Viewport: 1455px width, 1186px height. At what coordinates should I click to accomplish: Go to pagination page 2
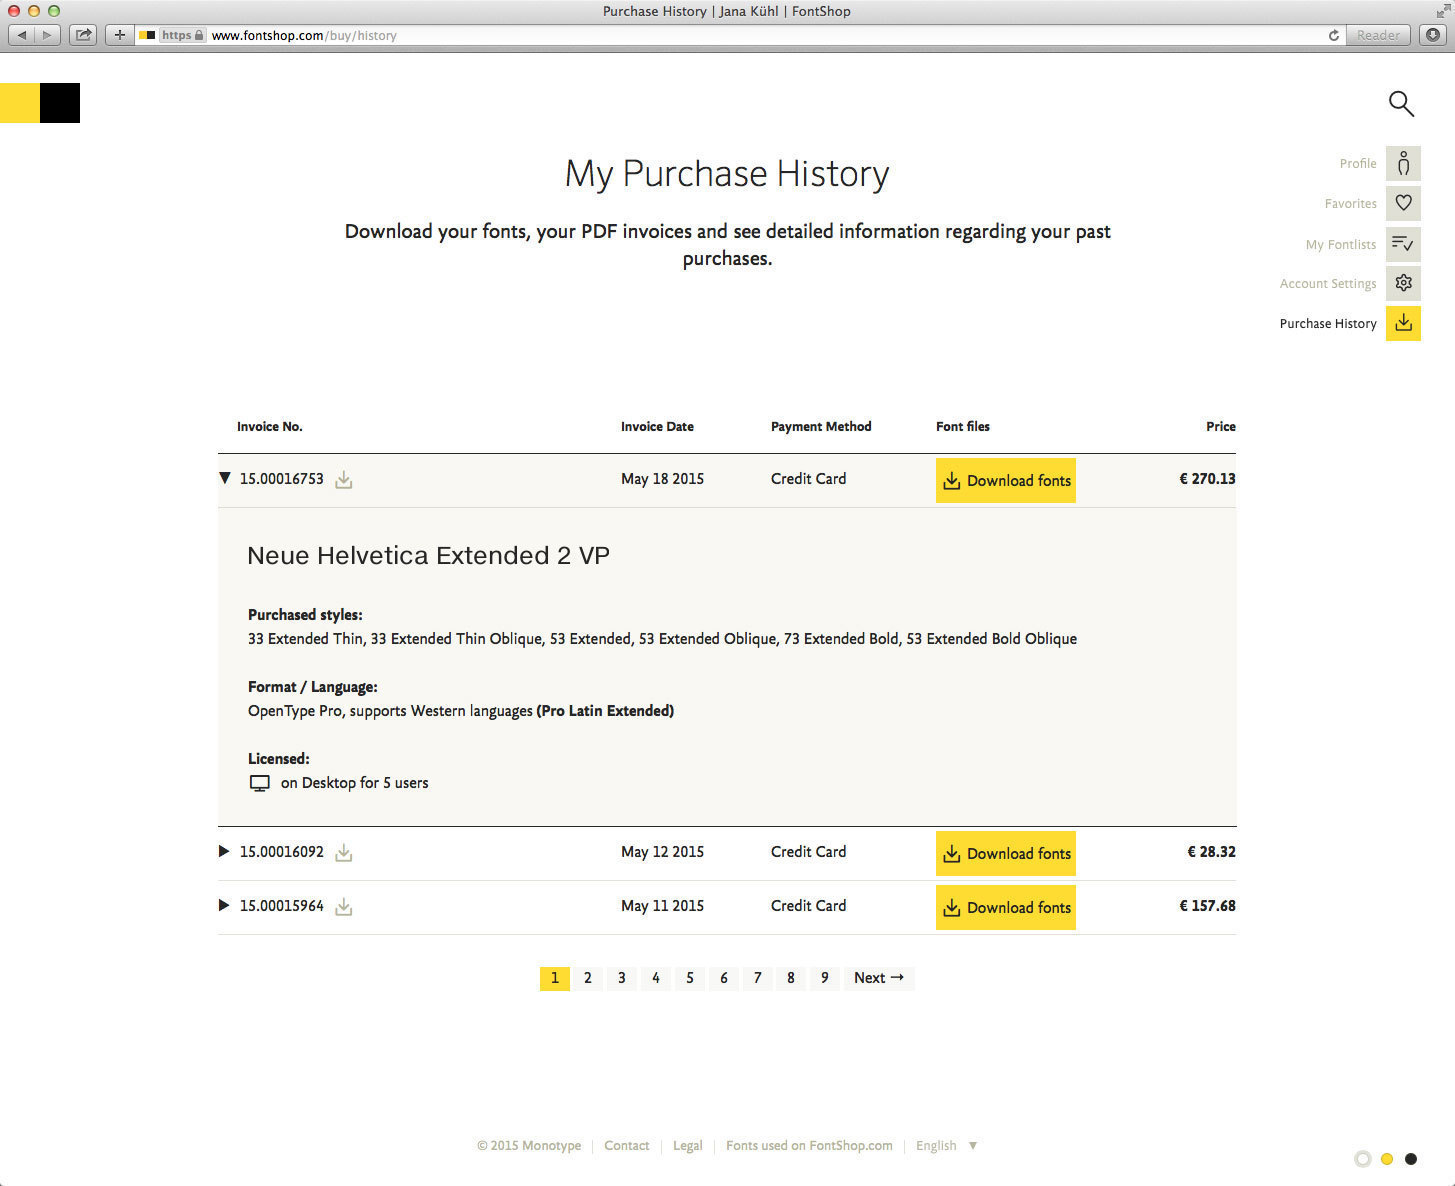pyautogui.click(x=588, y=978)
